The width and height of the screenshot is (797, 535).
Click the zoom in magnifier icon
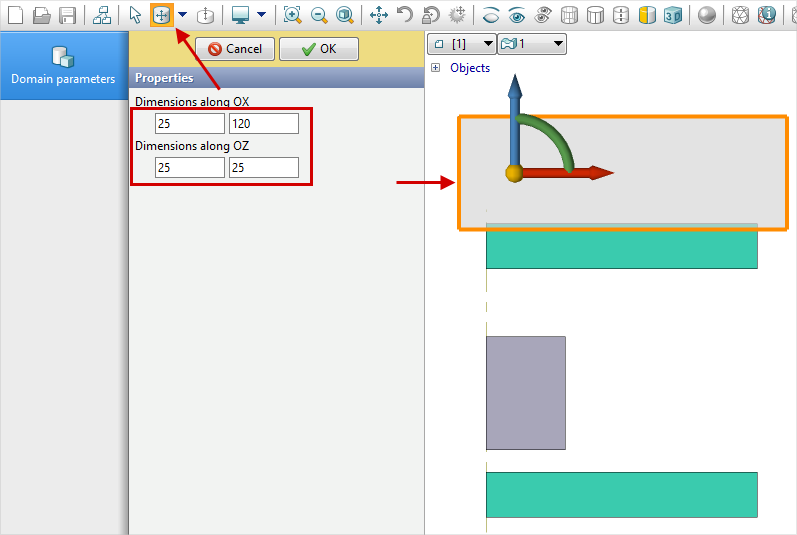292,15
